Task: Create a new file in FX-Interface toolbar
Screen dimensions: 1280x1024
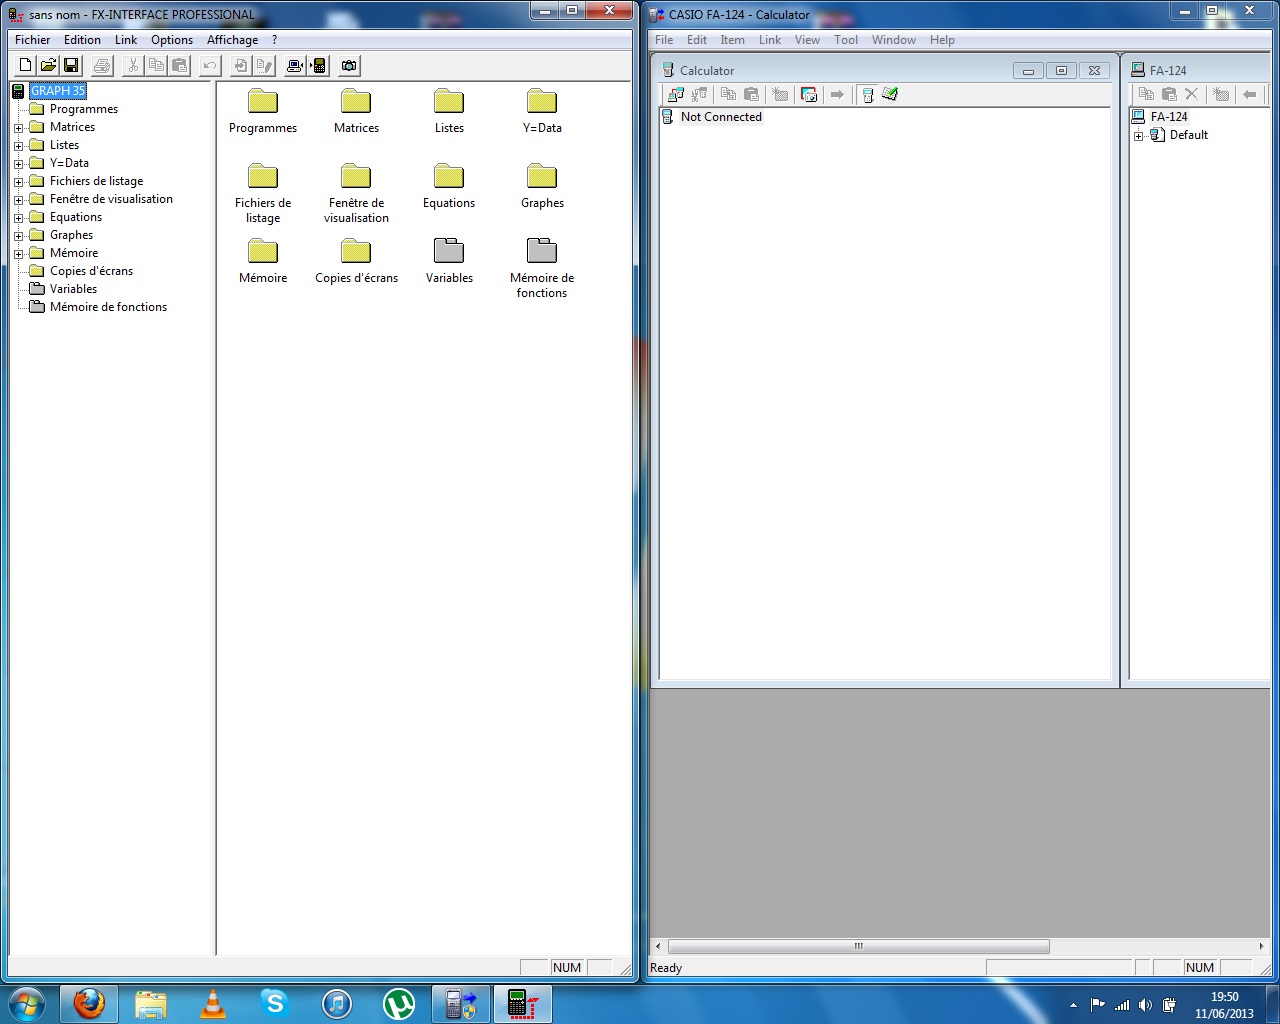Action: pos(26,66)
